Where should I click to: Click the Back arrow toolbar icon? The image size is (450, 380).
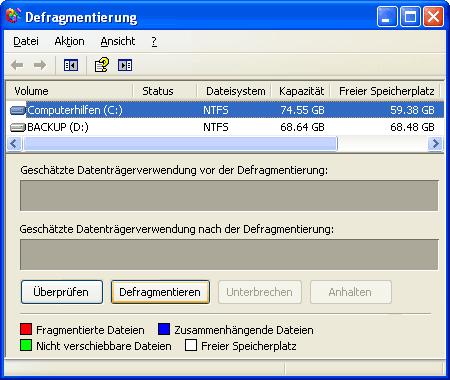(17, 65)
